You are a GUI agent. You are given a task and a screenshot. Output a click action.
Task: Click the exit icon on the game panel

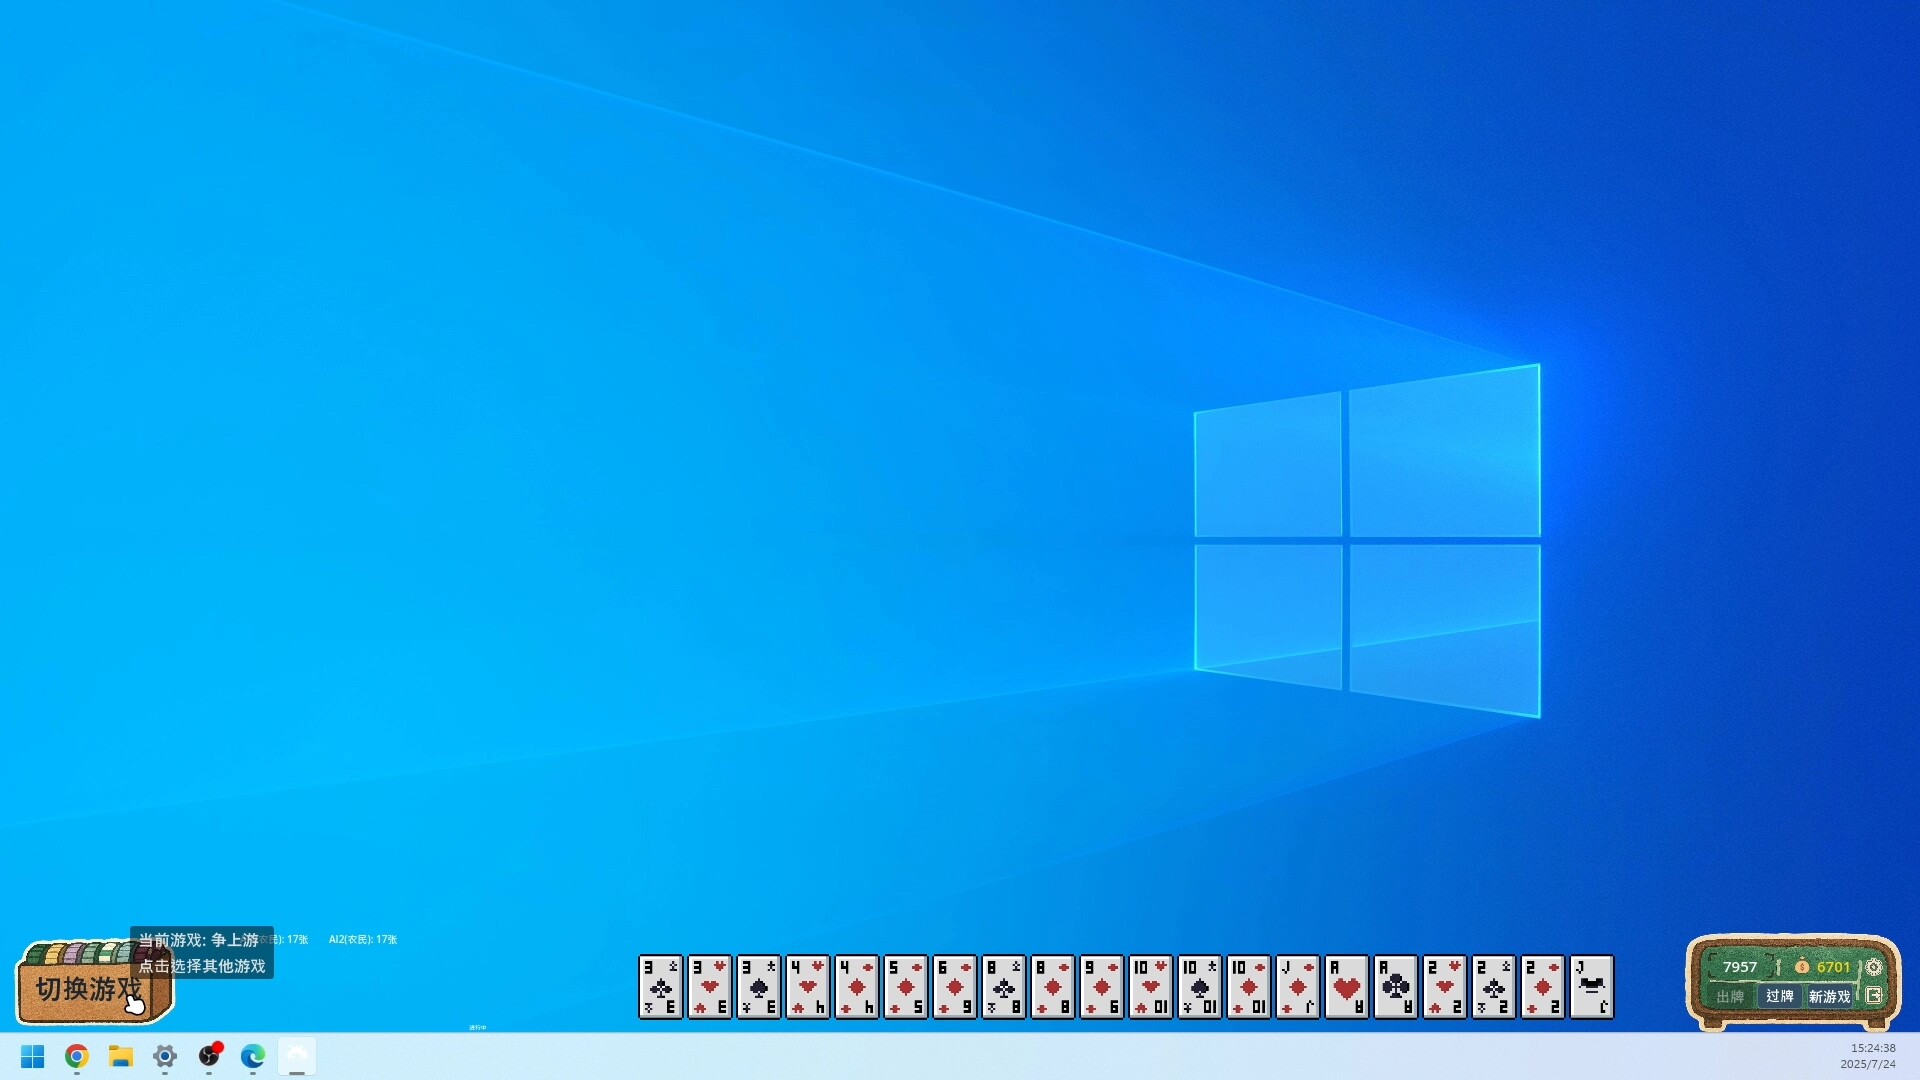pyautogui.click(x=1875, y=997)
